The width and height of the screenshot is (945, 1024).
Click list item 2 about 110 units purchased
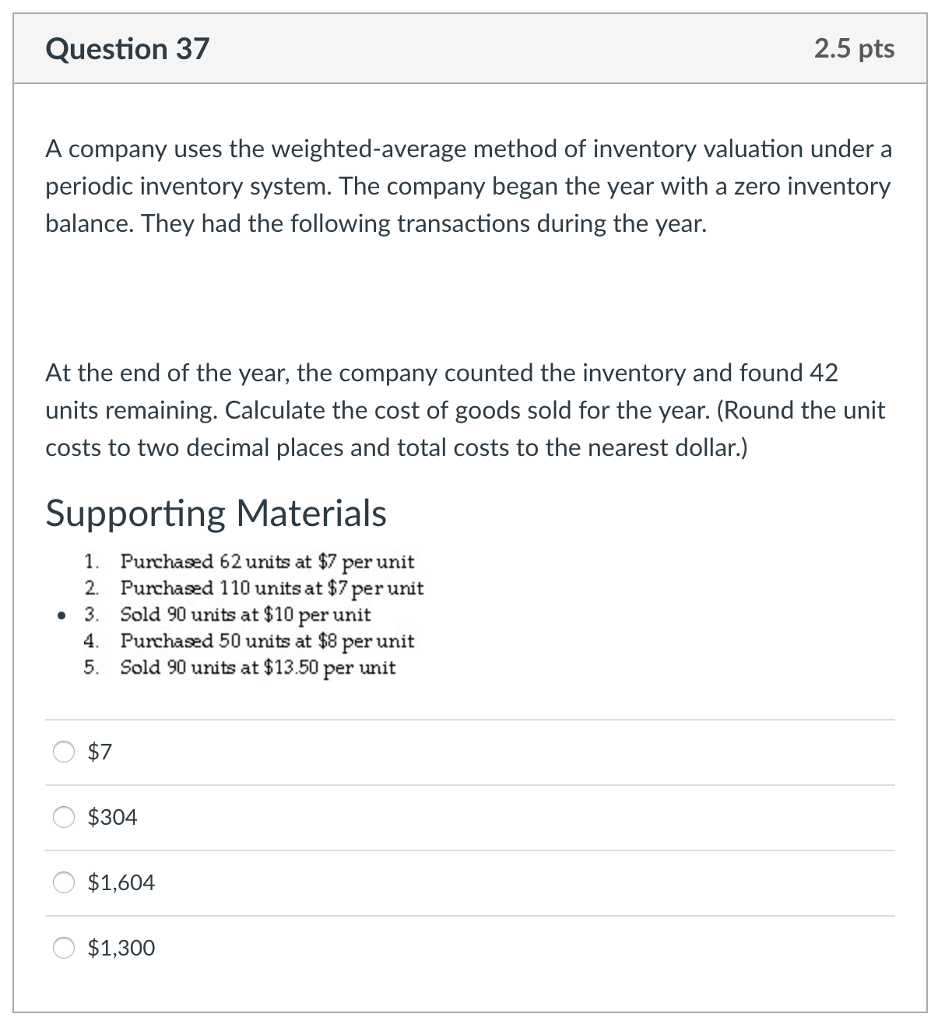(x=255, y=588)
